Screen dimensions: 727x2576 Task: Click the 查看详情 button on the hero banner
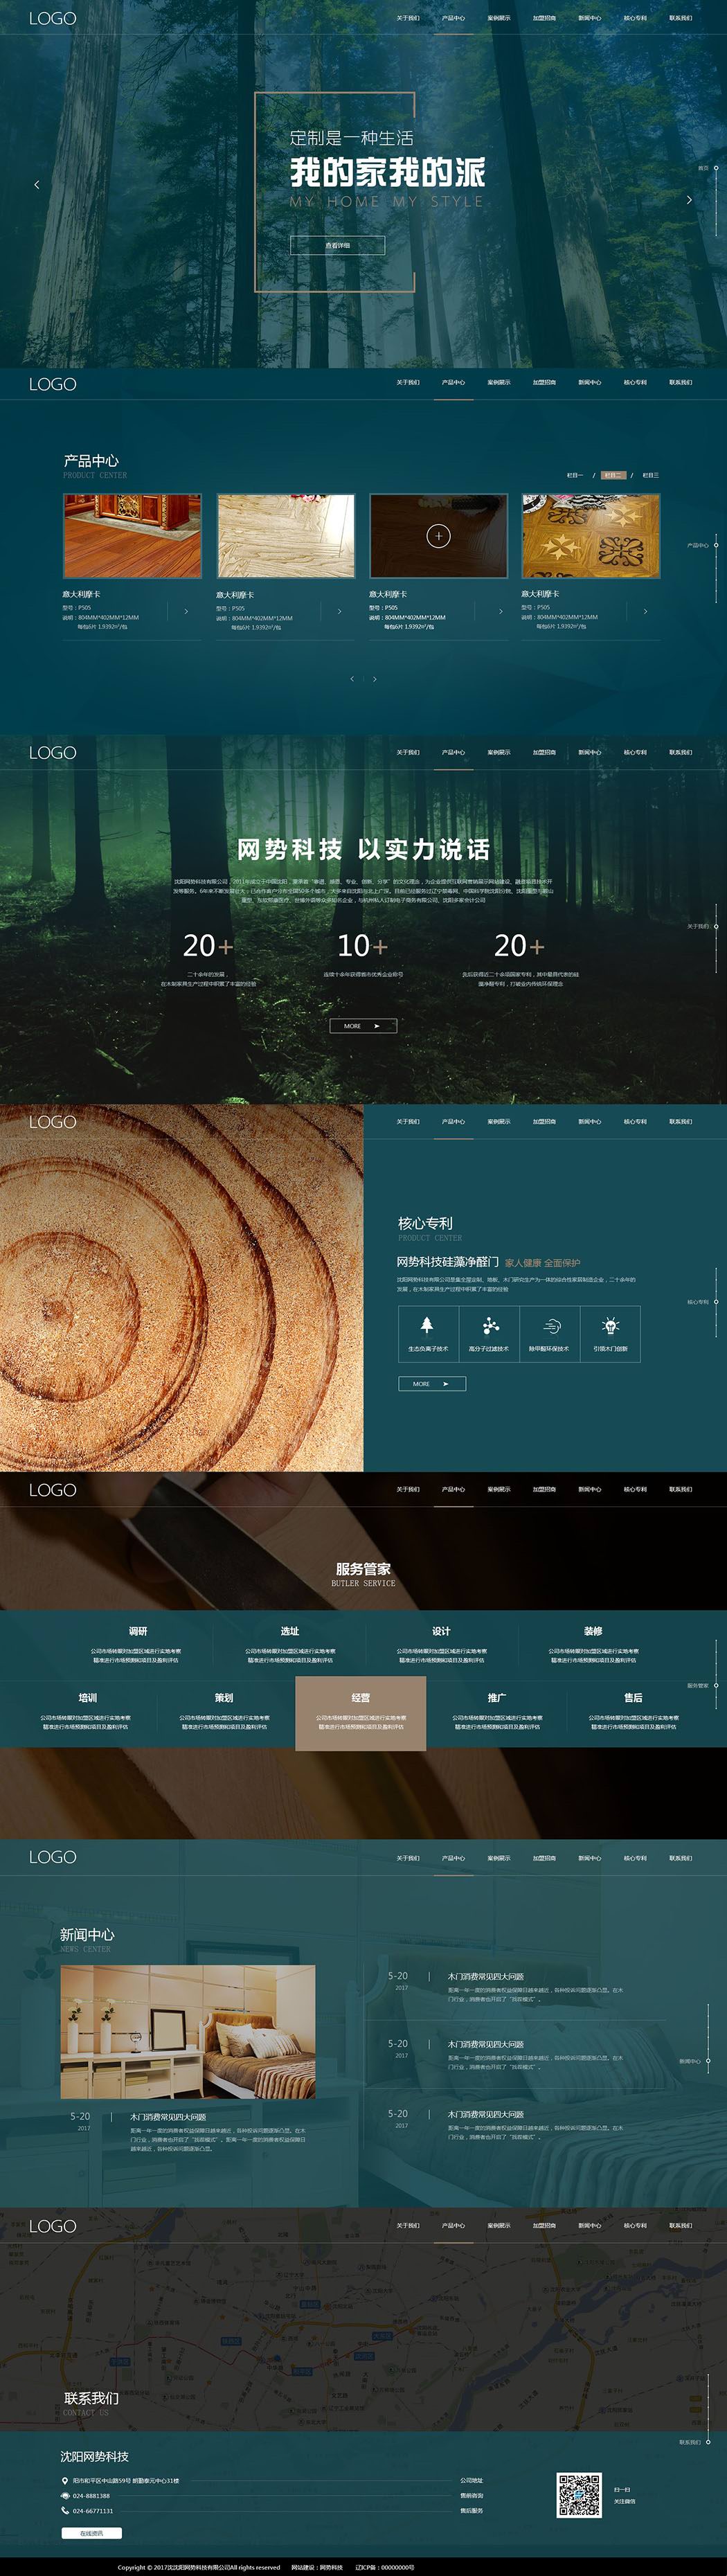point(337,245)
